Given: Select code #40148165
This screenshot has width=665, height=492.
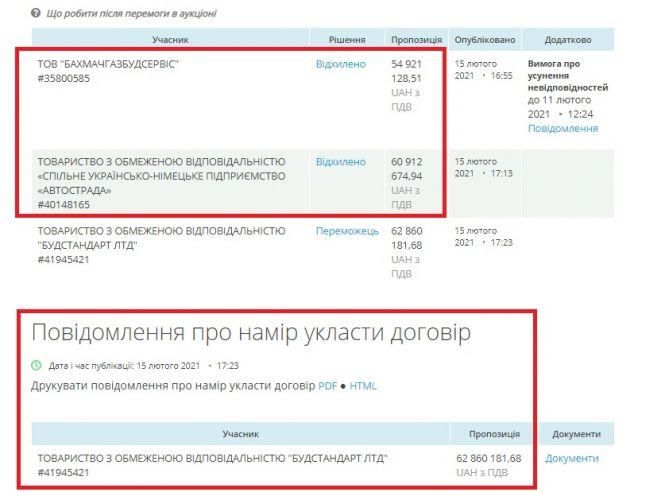Looking at the screenshot, I should (64, 205).
